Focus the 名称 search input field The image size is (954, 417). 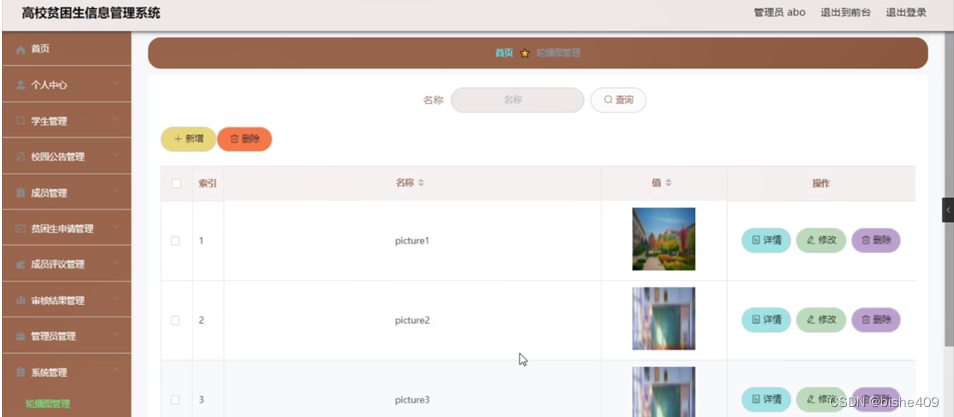click(517, 100)
